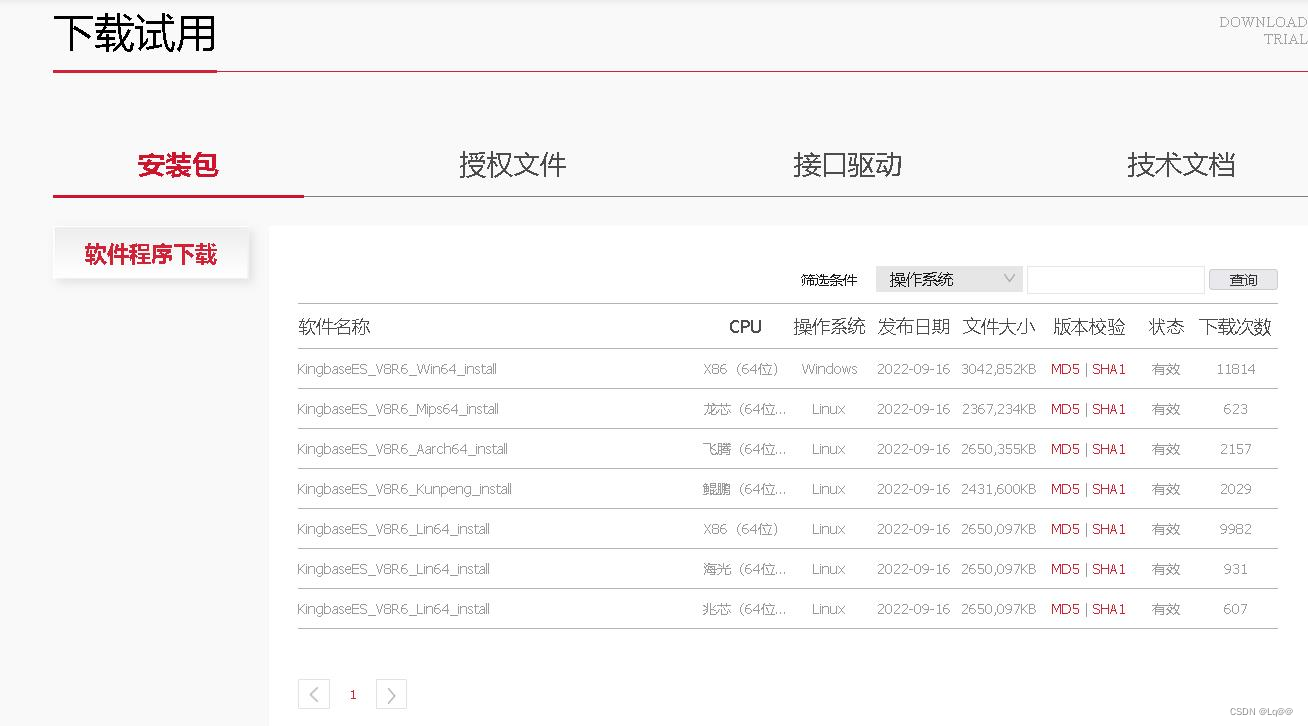Image resolution: width=1308 pixels, height=726 pixels.
Task: Select the 3042,852KB file size cell
Action: [998, 369]
